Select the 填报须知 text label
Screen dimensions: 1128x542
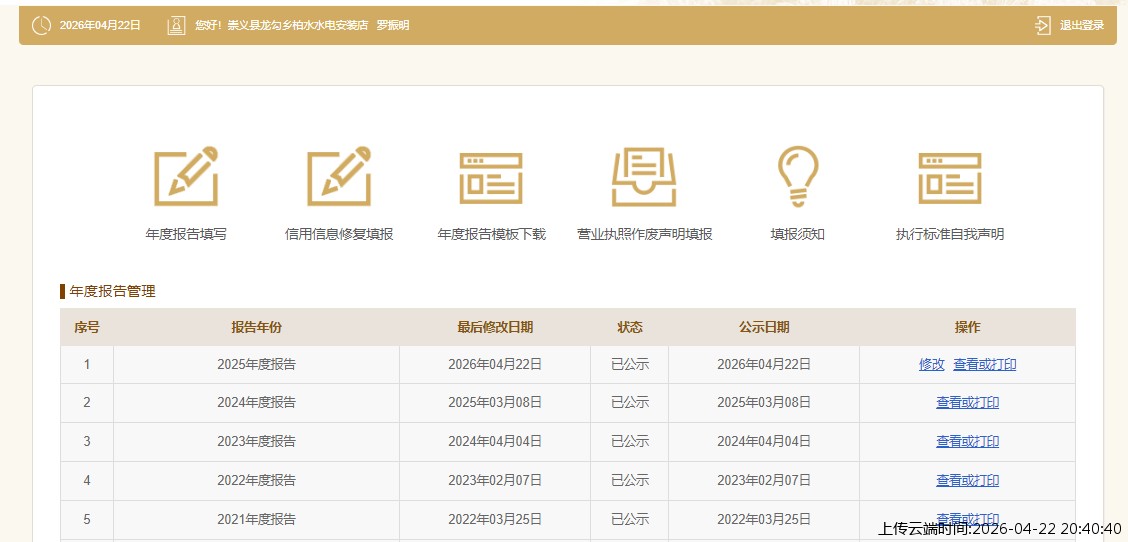[797, 235]
